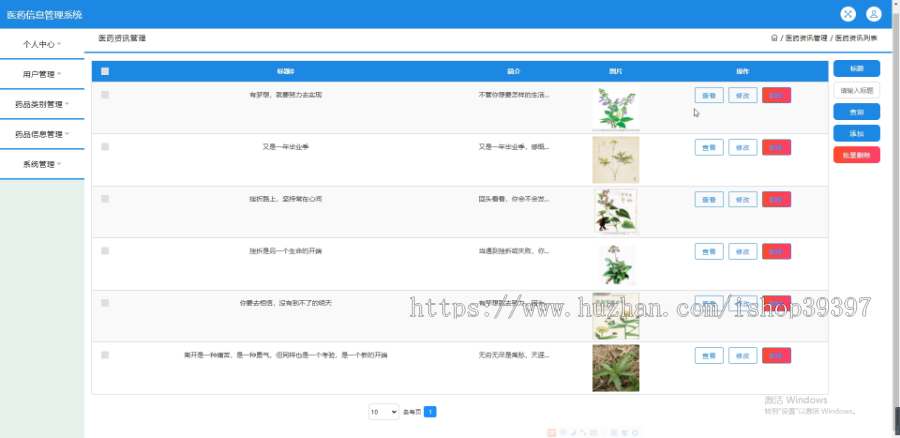
Task: Open the thumbnail for "挫折是另一个生命的开端"
Action: [x=616, y=264]
